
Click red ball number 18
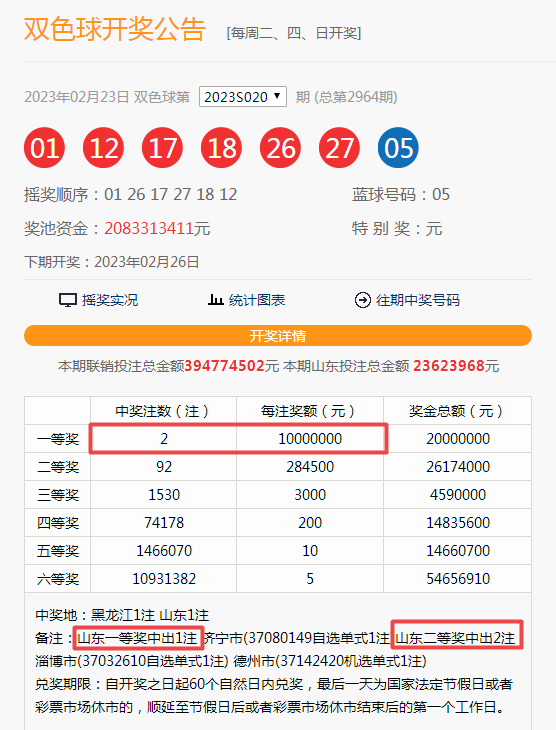tap(221, 148)
